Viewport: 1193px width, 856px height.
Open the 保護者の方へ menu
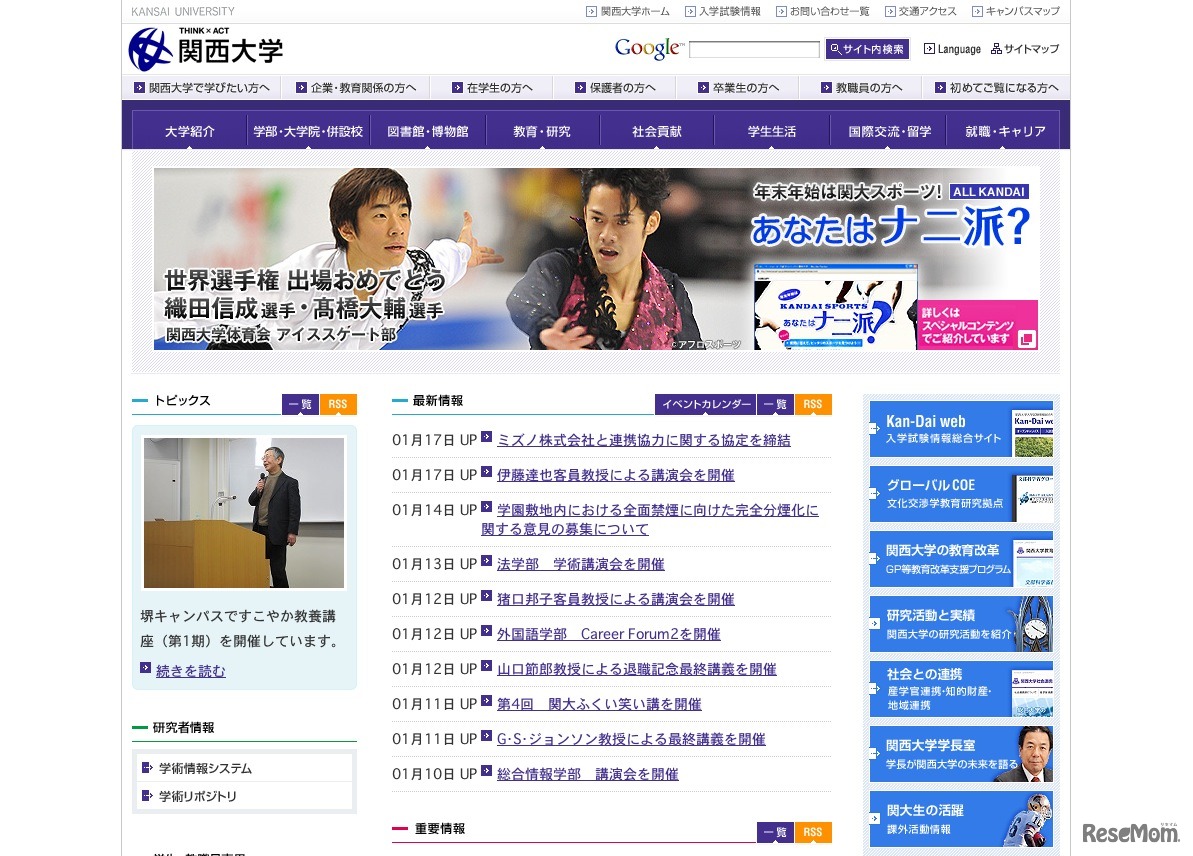coord(619,87)
